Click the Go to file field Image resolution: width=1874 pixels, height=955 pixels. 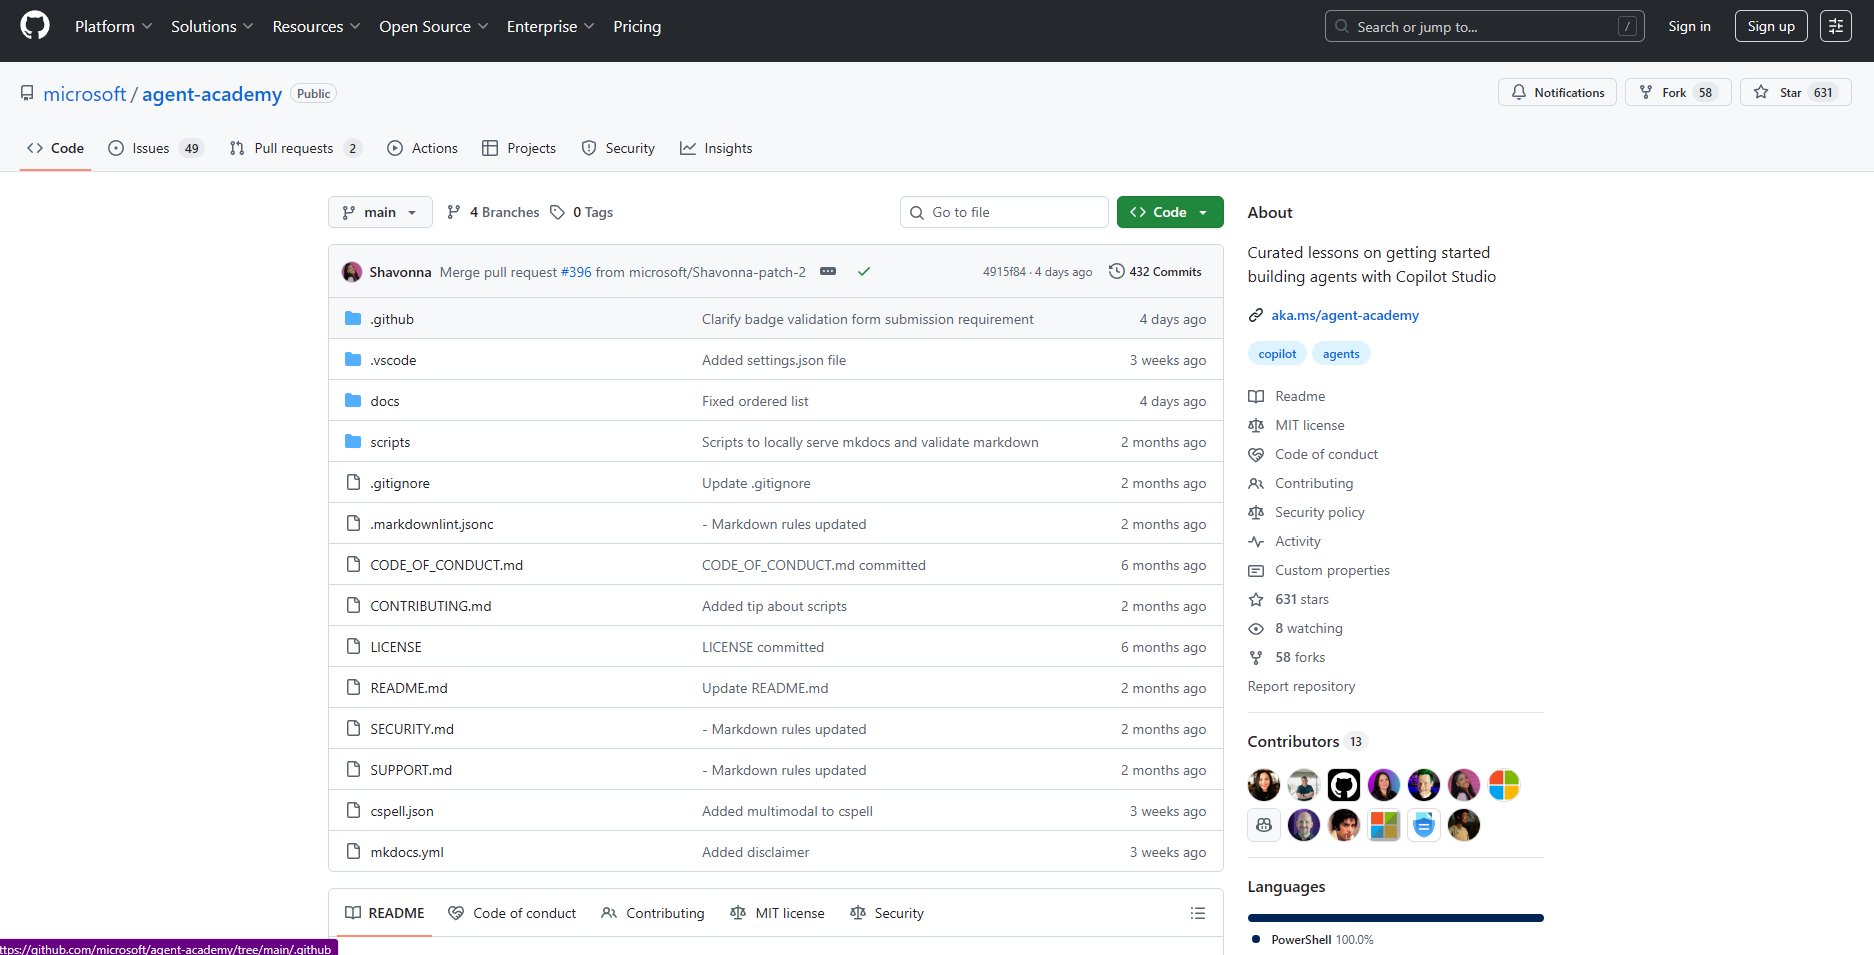coord(1004,212)
